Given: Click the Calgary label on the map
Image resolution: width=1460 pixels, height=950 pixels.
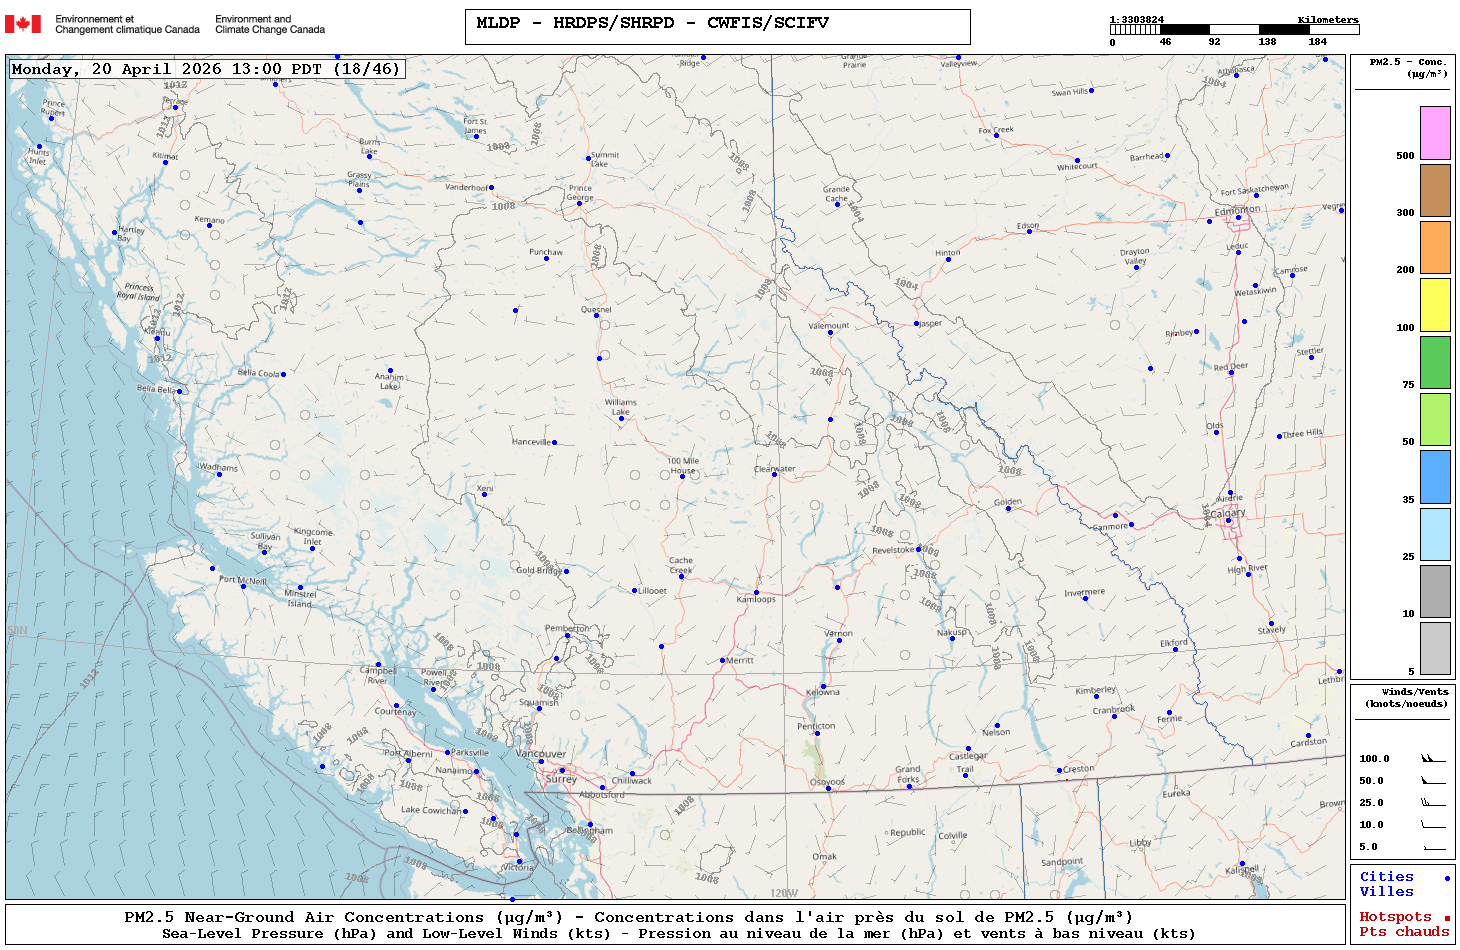Looking at the screenshot, I should point(1228,513).
